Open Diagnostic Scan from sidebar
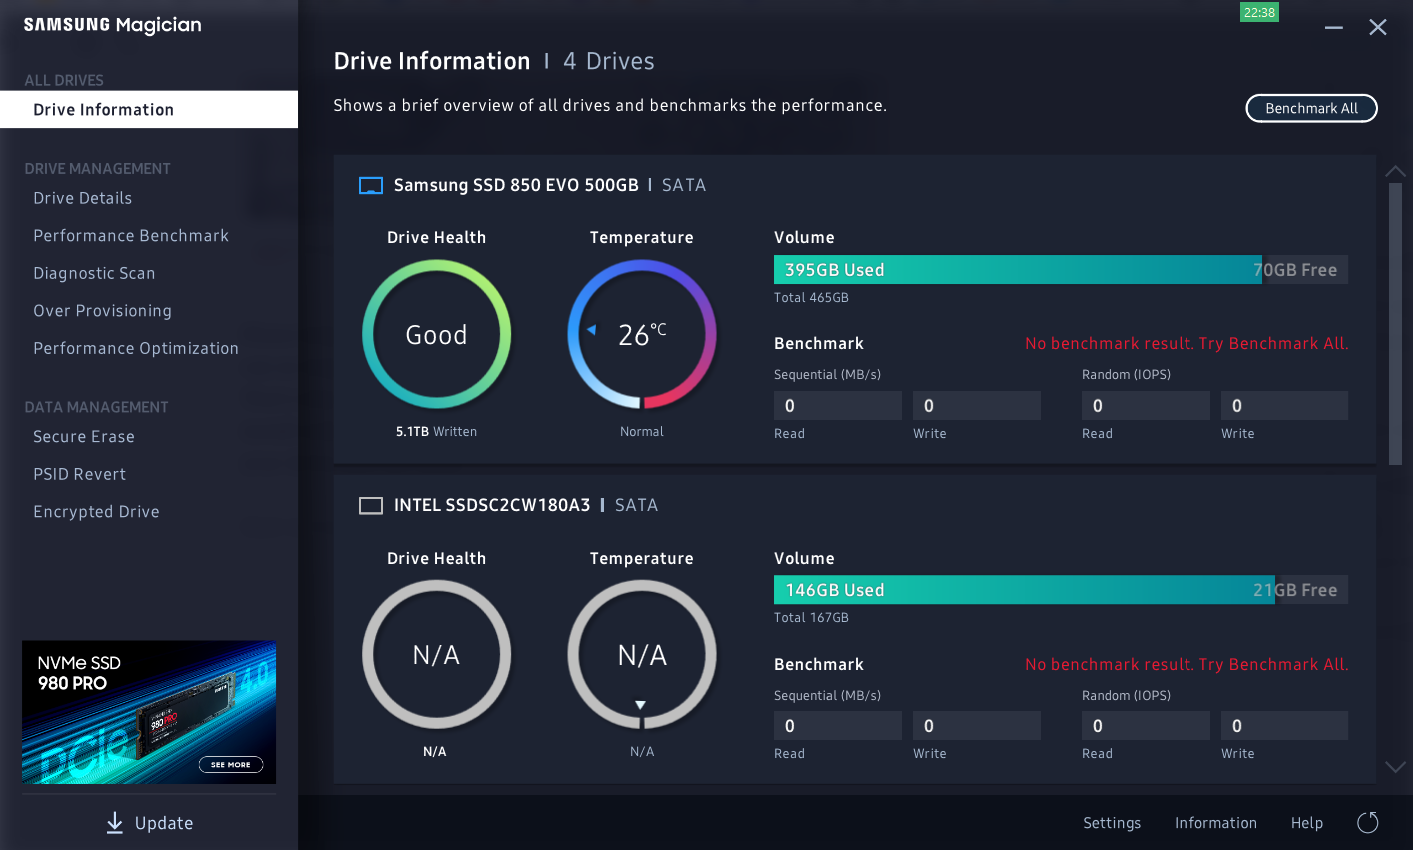 coord(94,273)
